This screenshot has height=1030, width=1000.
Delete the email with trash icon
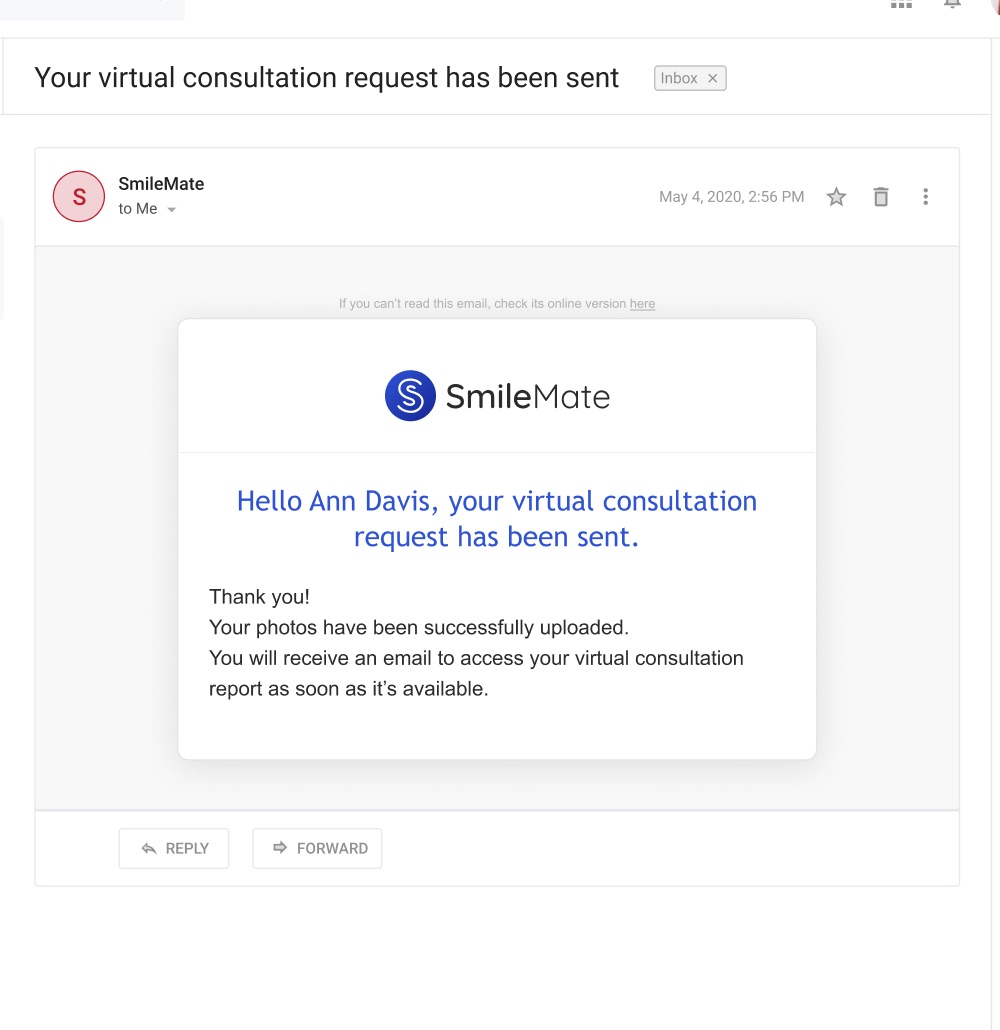[881, 197]
